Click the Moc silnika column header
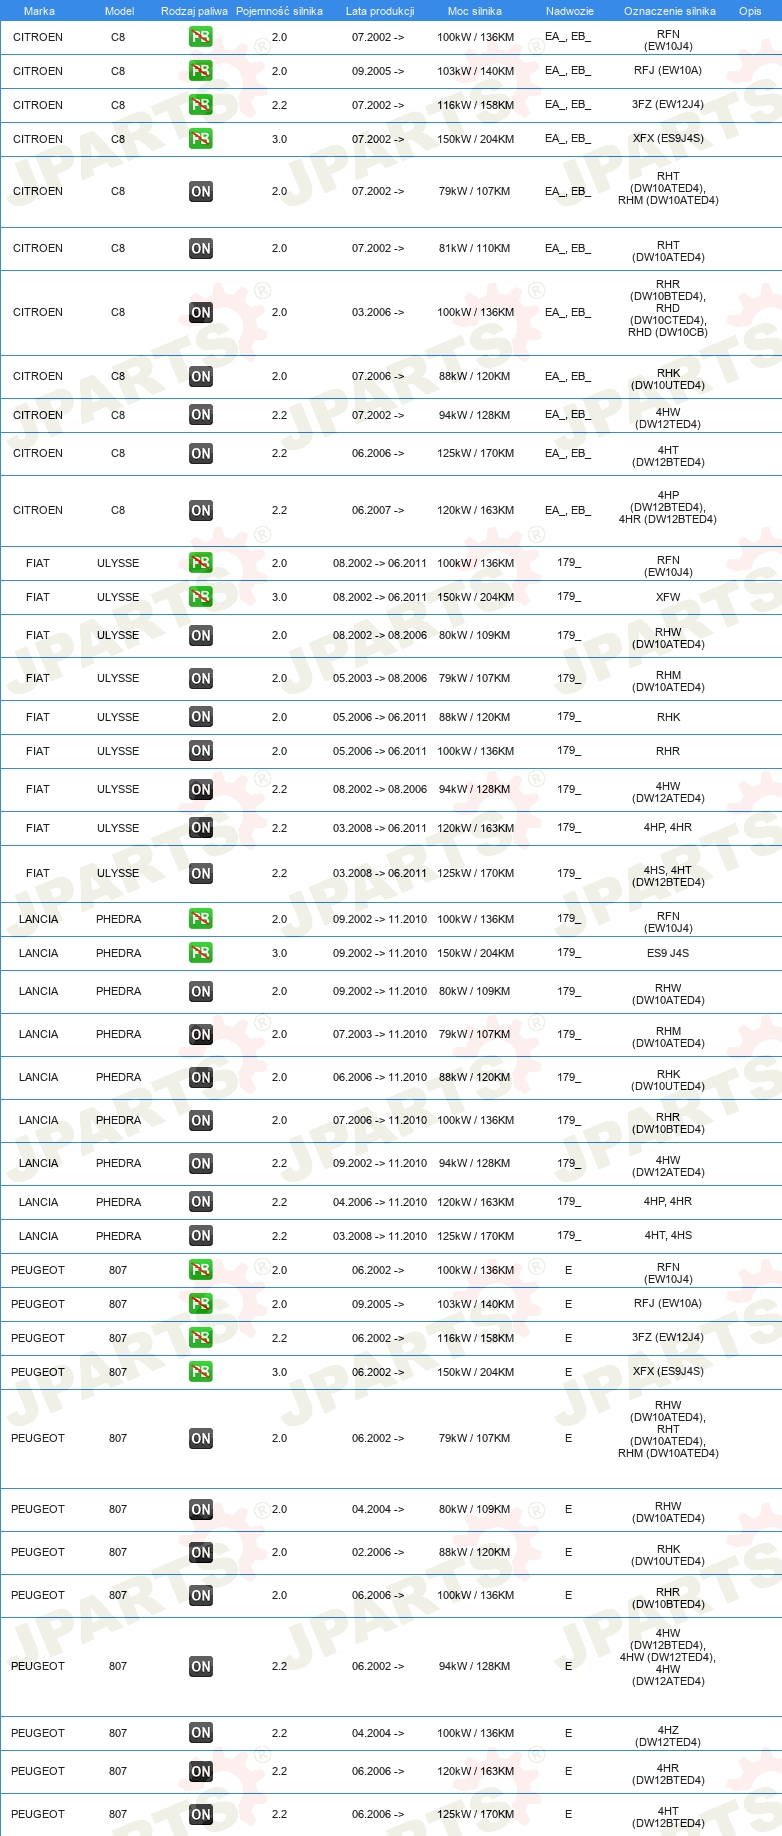Image resolution: width=782 pixels, height=1836 pixels. [x=475, y=11]
